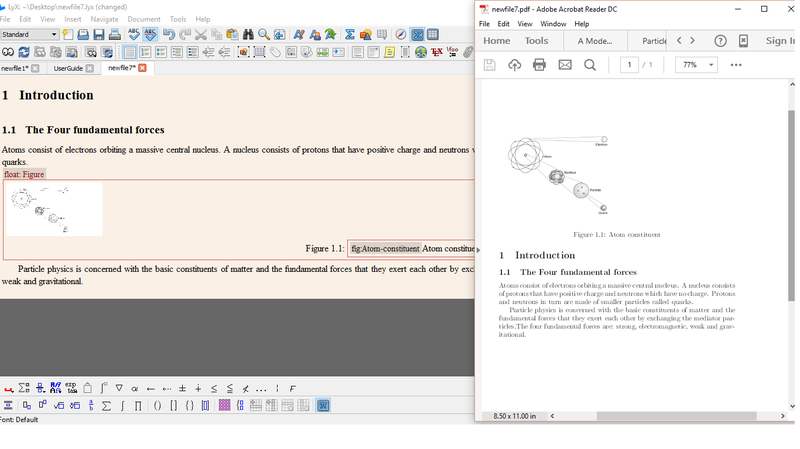Click Acrobat upload to cloud icon

tap(514, 65)
